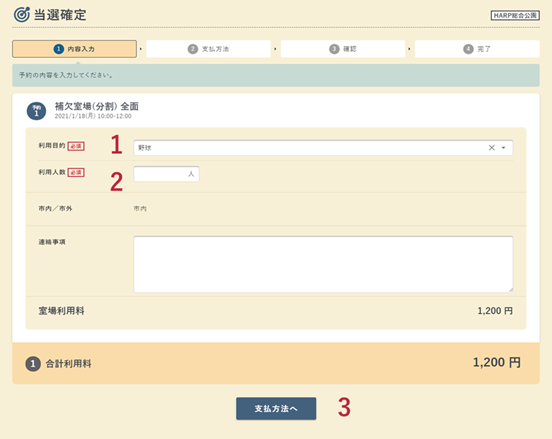552x439 pixels.
Task: Click the circled 1 icon beside 合計利用料
Action: tap(33, 364)
